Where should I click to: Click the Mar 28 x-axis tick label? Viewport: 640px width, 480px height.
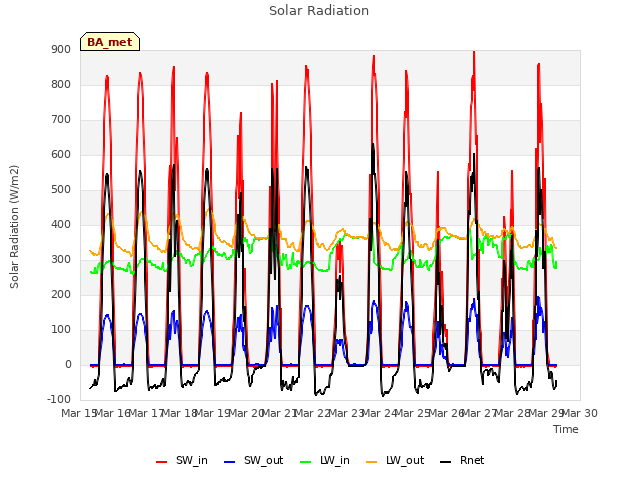coord(513,413)
